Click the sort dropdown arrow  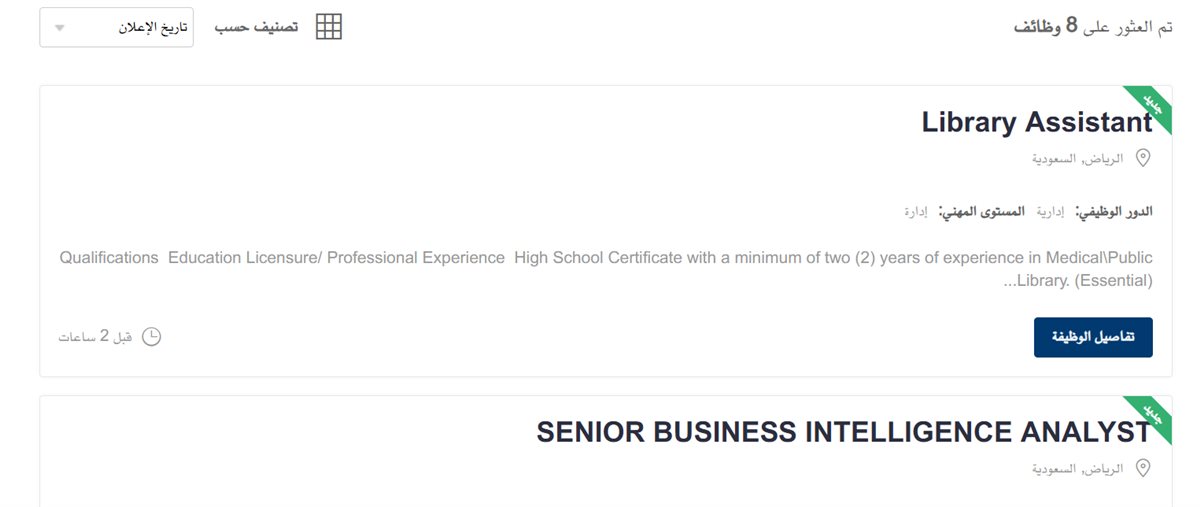click(59, 28)
